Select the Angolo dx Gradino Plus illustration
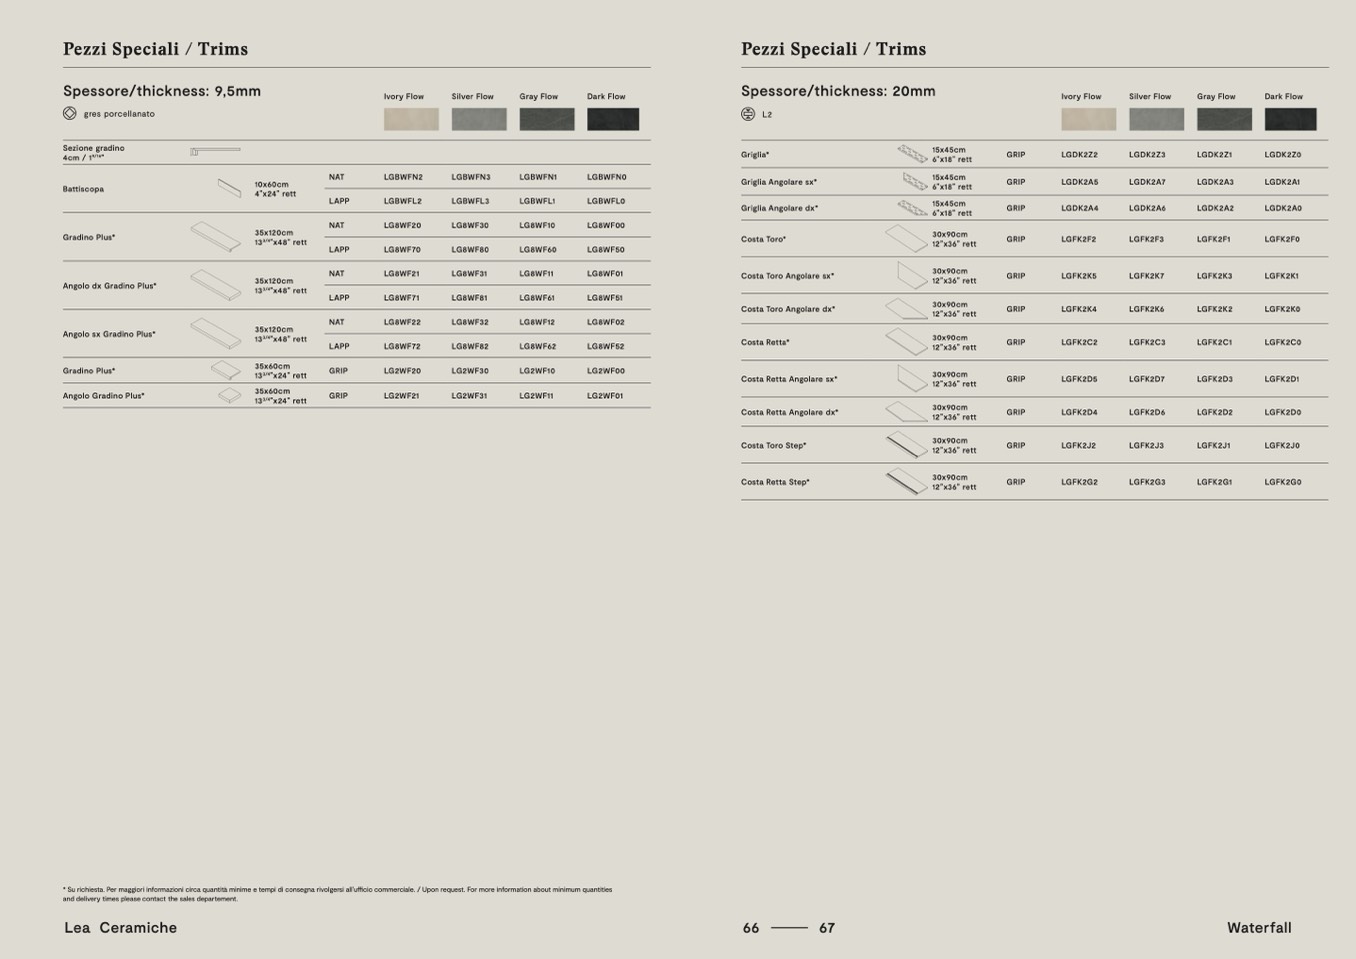Viewport: 1356px width, 959px height. pos(216,285)
